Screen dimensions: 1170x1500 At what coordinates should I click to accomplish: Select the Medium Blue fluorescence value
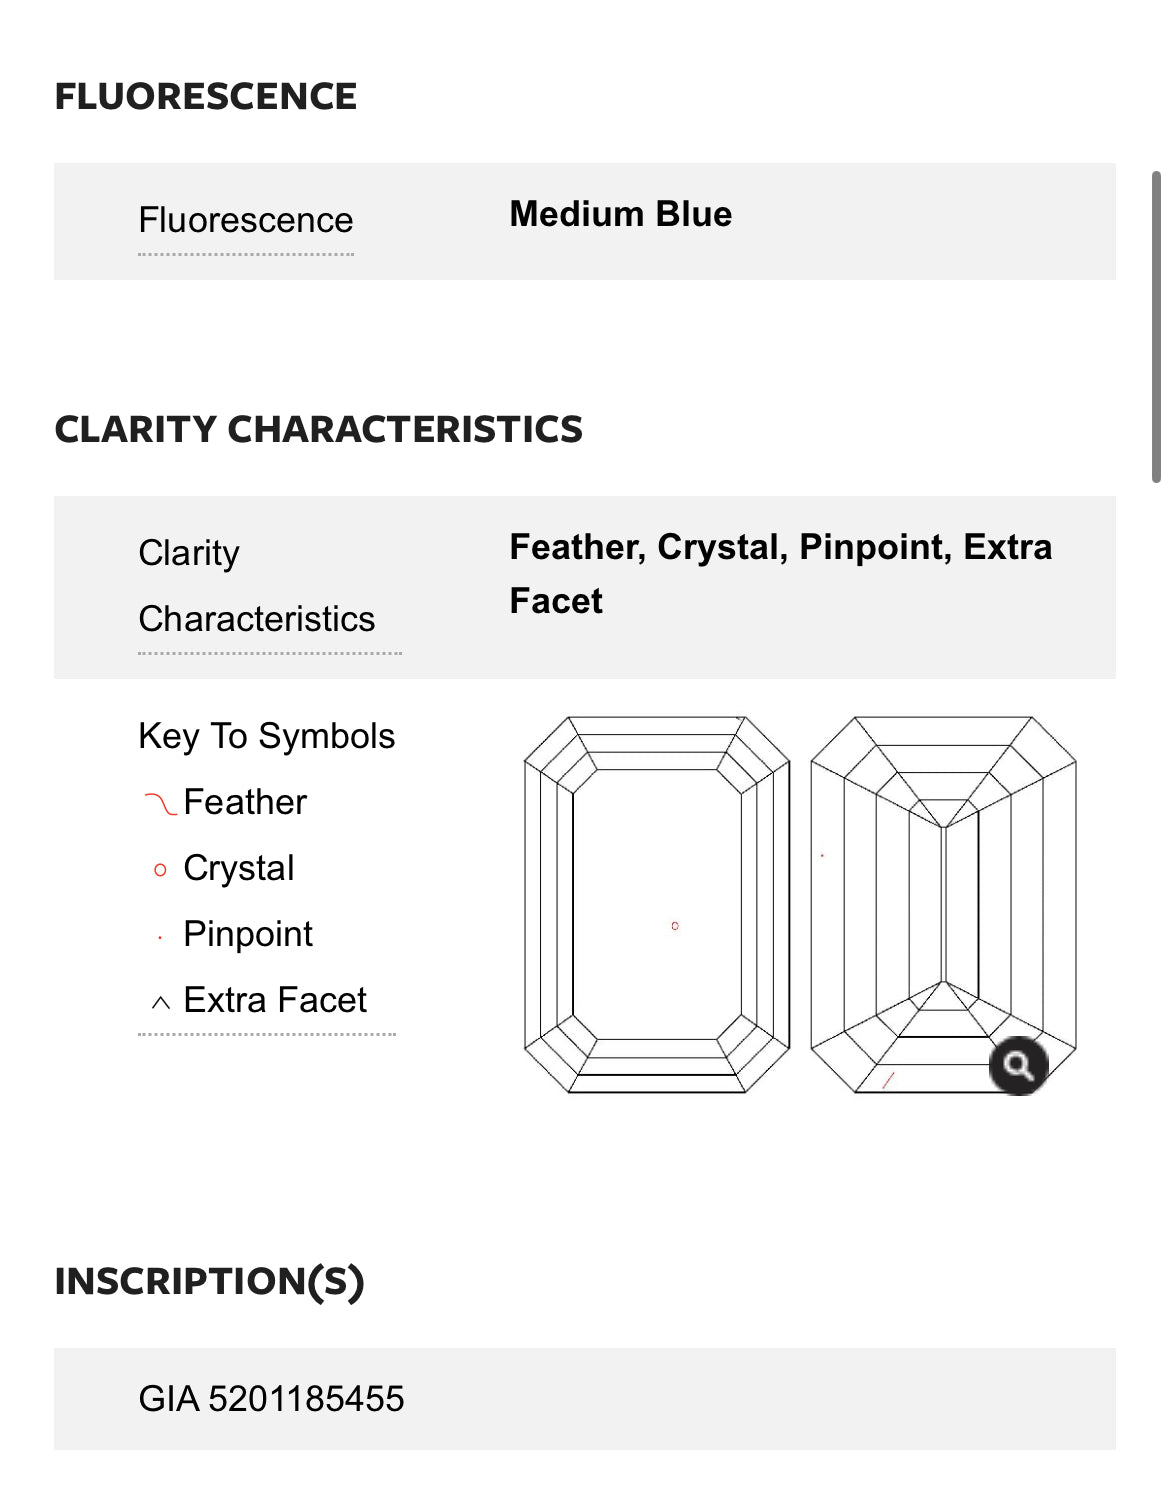point(620,214)
